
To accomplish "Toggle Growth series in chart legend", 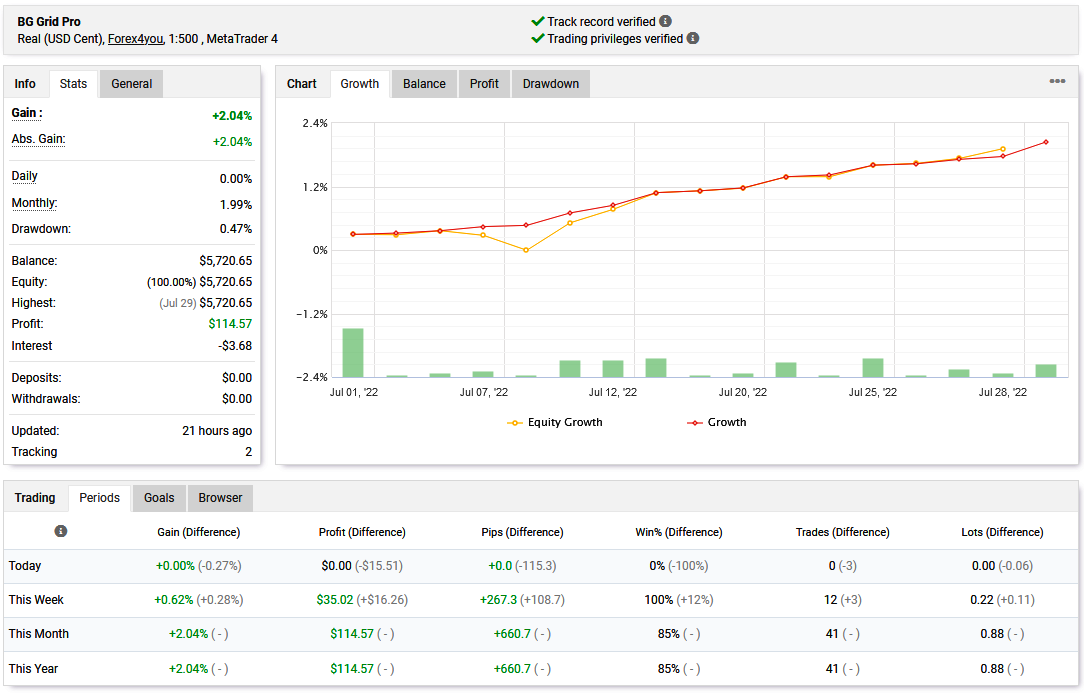I will pyautogui.click(x=716, y=423).
